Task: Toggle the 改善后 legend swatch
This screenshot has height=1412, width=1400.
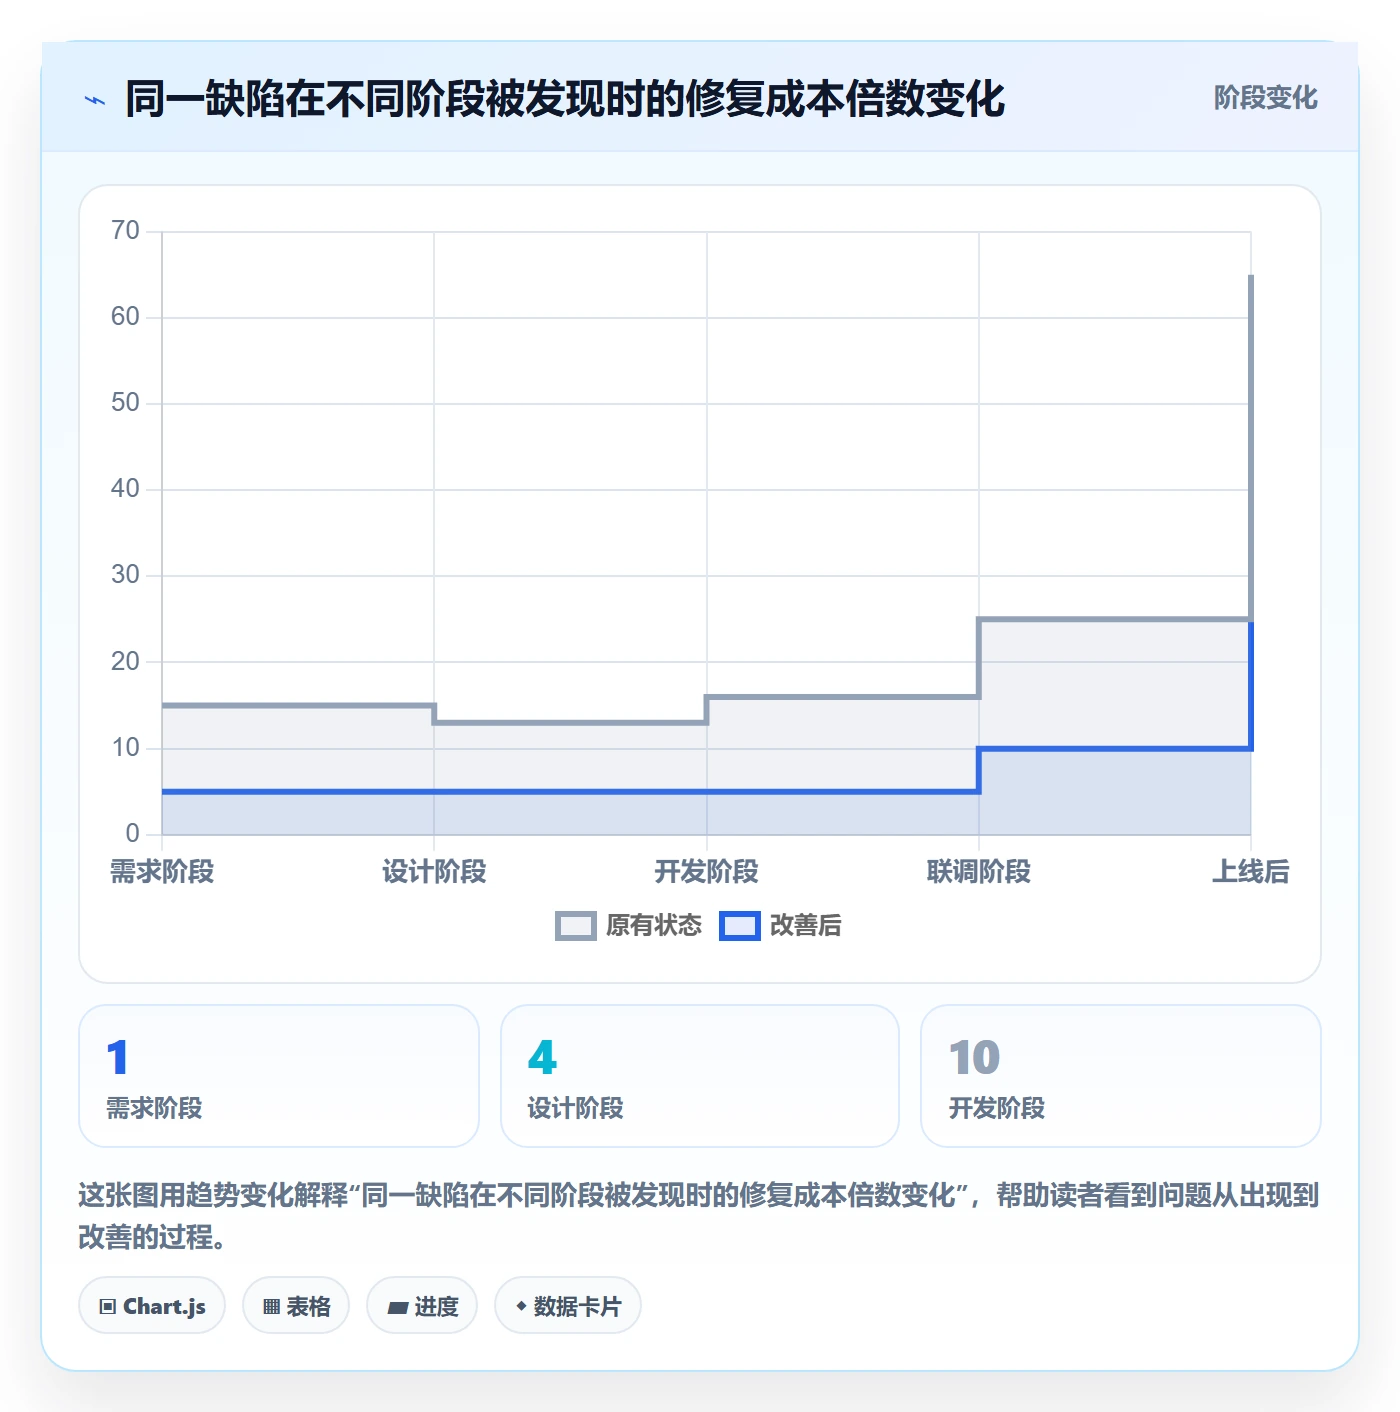Action: pyautogui.click(x=740, y=926)
